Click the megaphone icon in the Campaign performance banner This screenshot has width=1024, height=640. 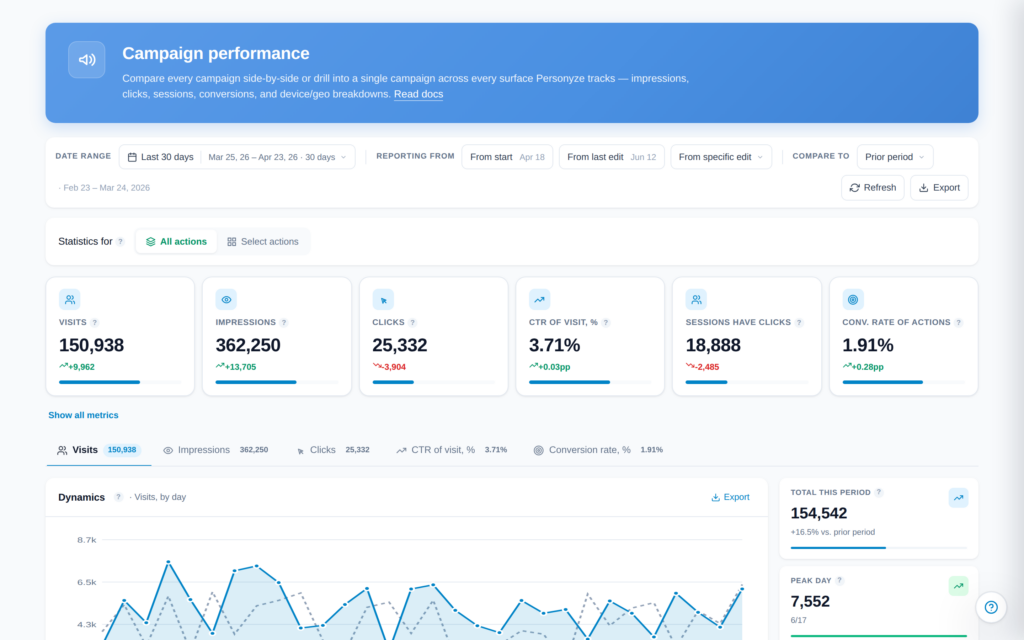(87, 59)
